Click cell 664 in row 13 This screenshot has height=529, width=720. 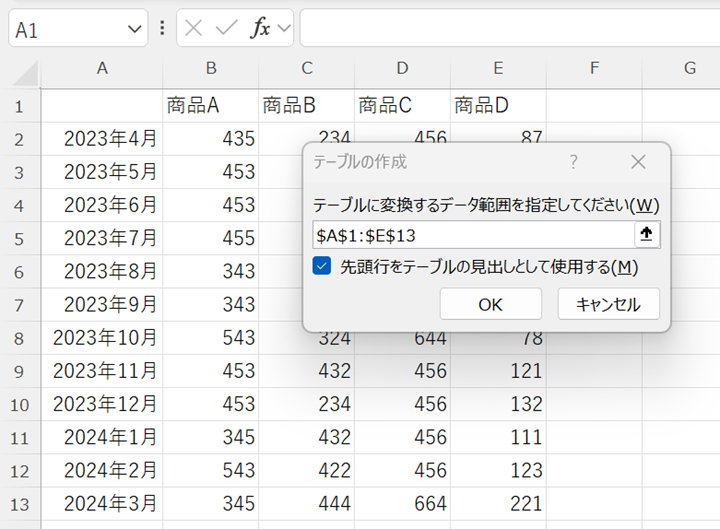click(403, 504)
